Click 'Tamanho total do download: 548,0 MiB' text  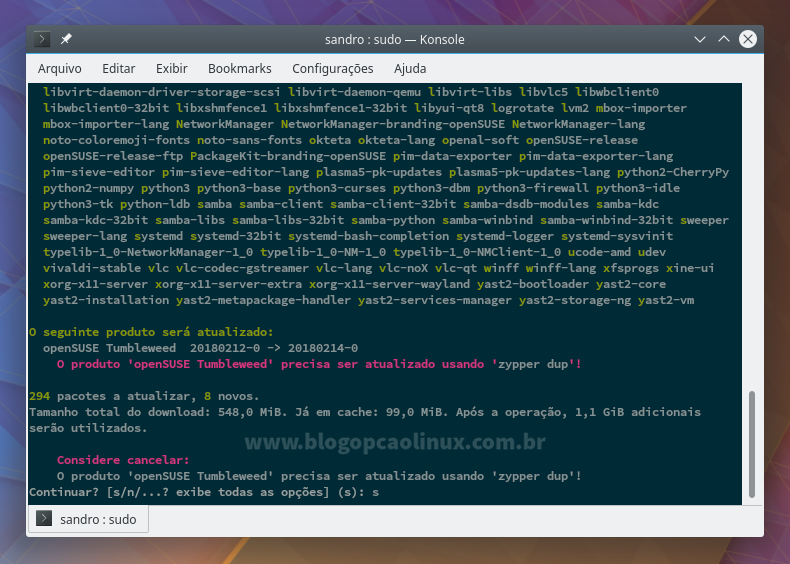(158, 412)
